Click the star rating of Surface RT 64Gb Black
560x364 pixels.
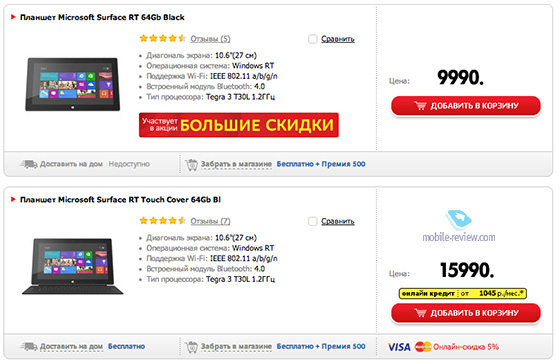pos(162,38)
